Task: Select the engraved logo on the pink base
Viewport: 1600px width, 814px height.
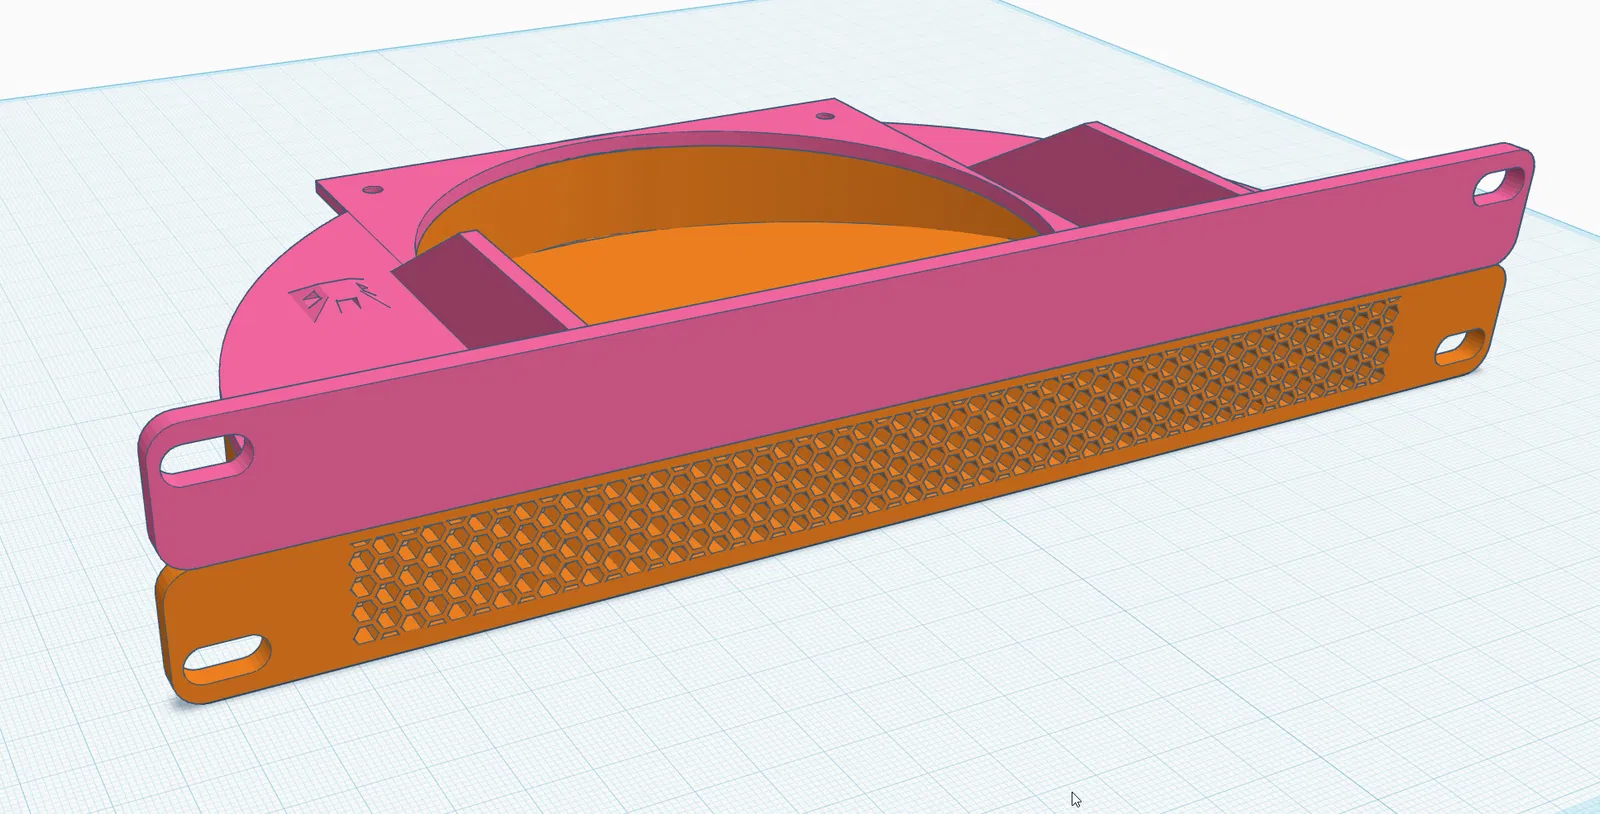Action: pos(338,300)
